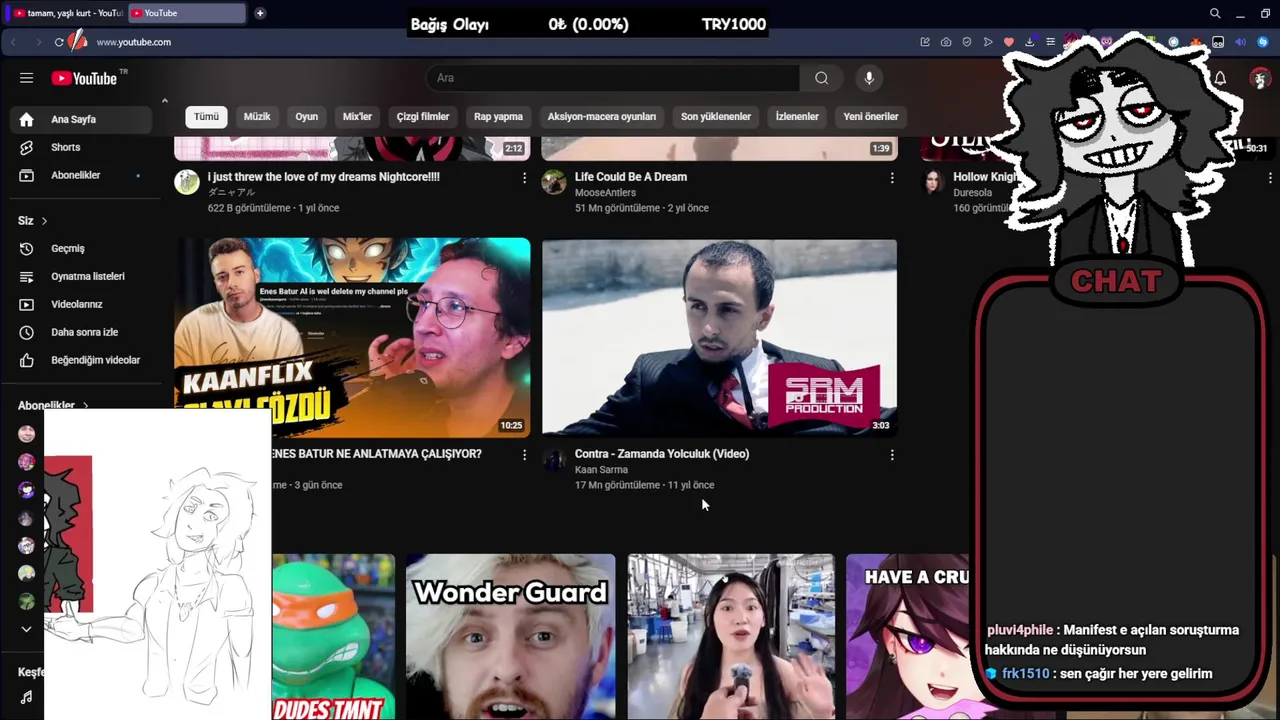Expand the Siz section chevron

(44, 221)
